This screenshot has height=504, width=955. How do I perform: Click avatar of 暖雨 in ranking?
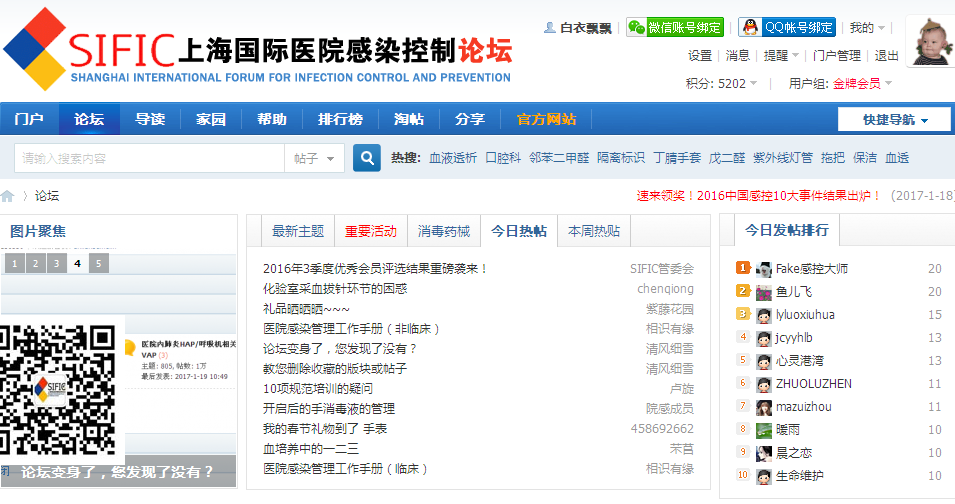tap(764, 430)
